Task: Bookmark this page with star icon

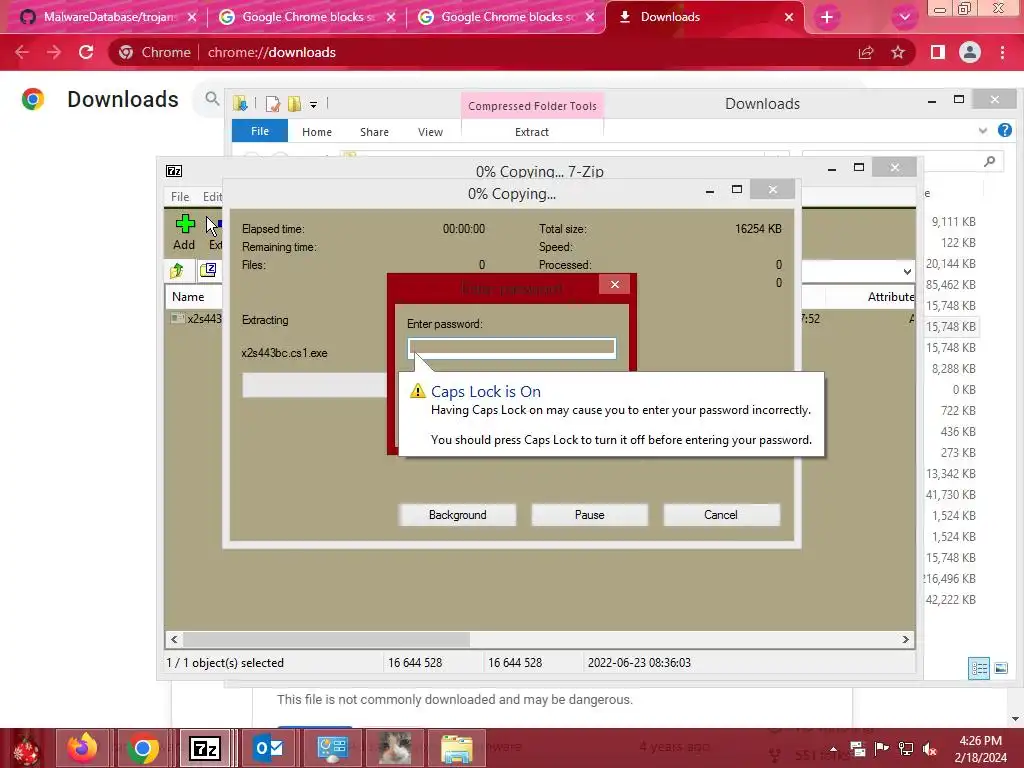Action: coord(898,52)
